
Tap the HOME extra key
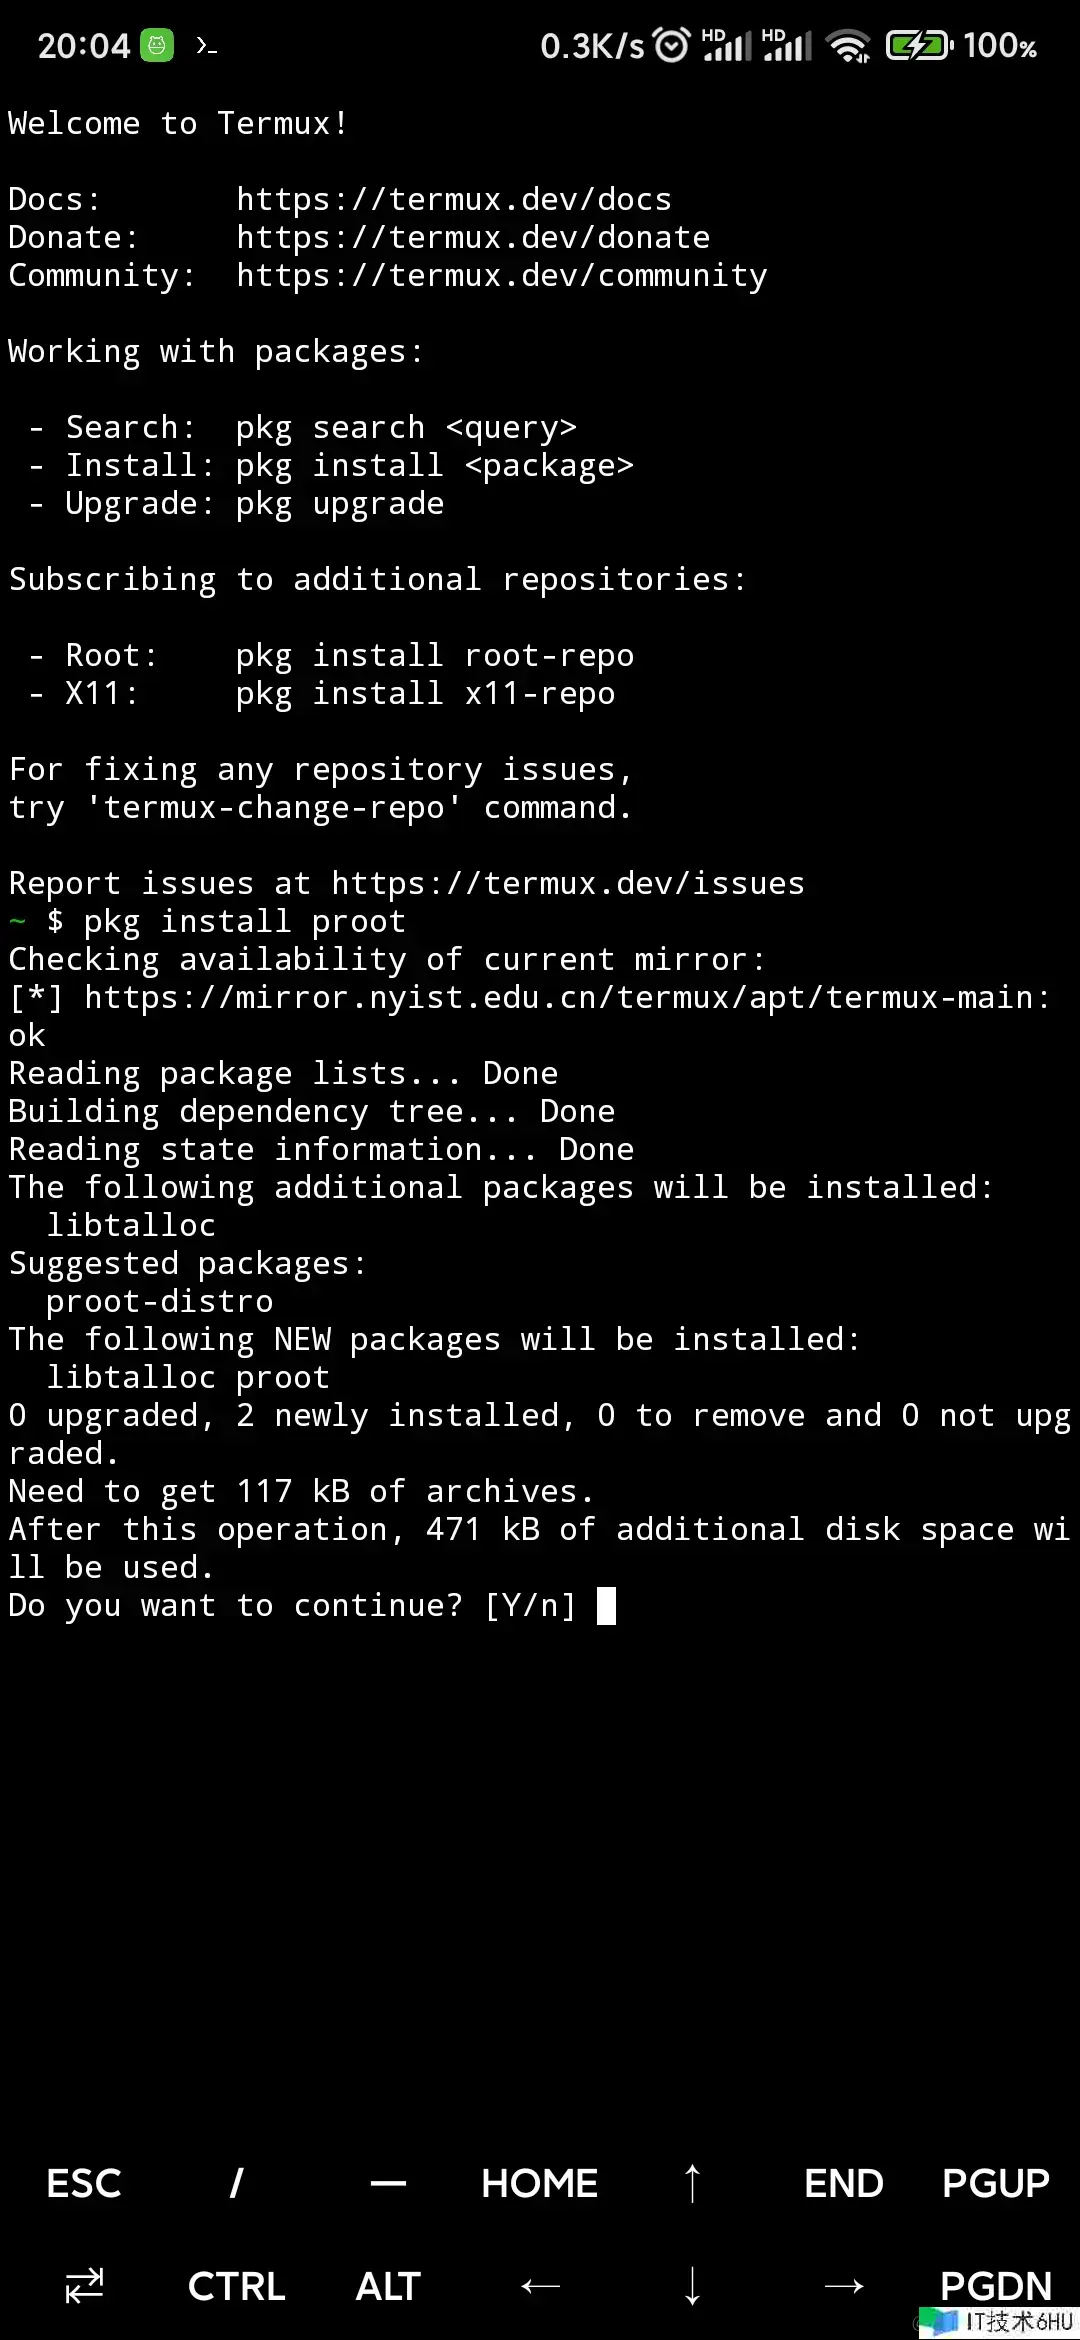pos(539,2183)
